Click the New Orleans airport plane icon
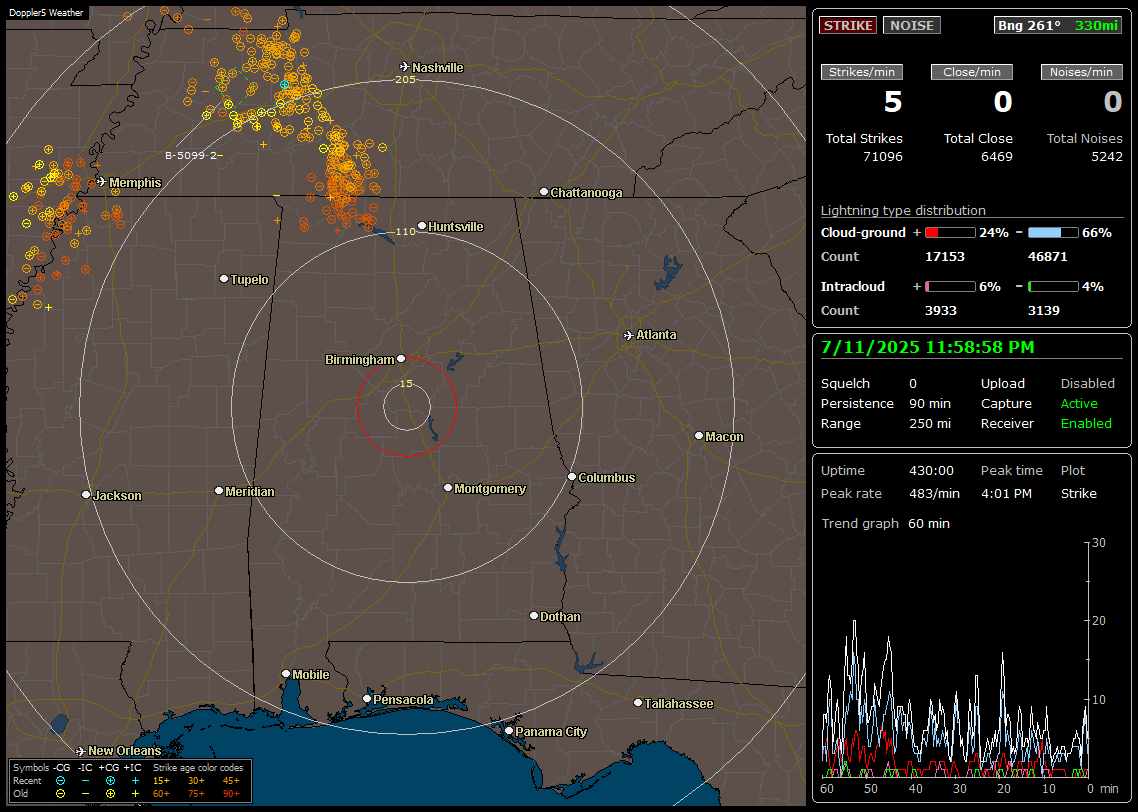This screenshot has width=1138, height=812. pyautogui.click(x=81, y=751)
